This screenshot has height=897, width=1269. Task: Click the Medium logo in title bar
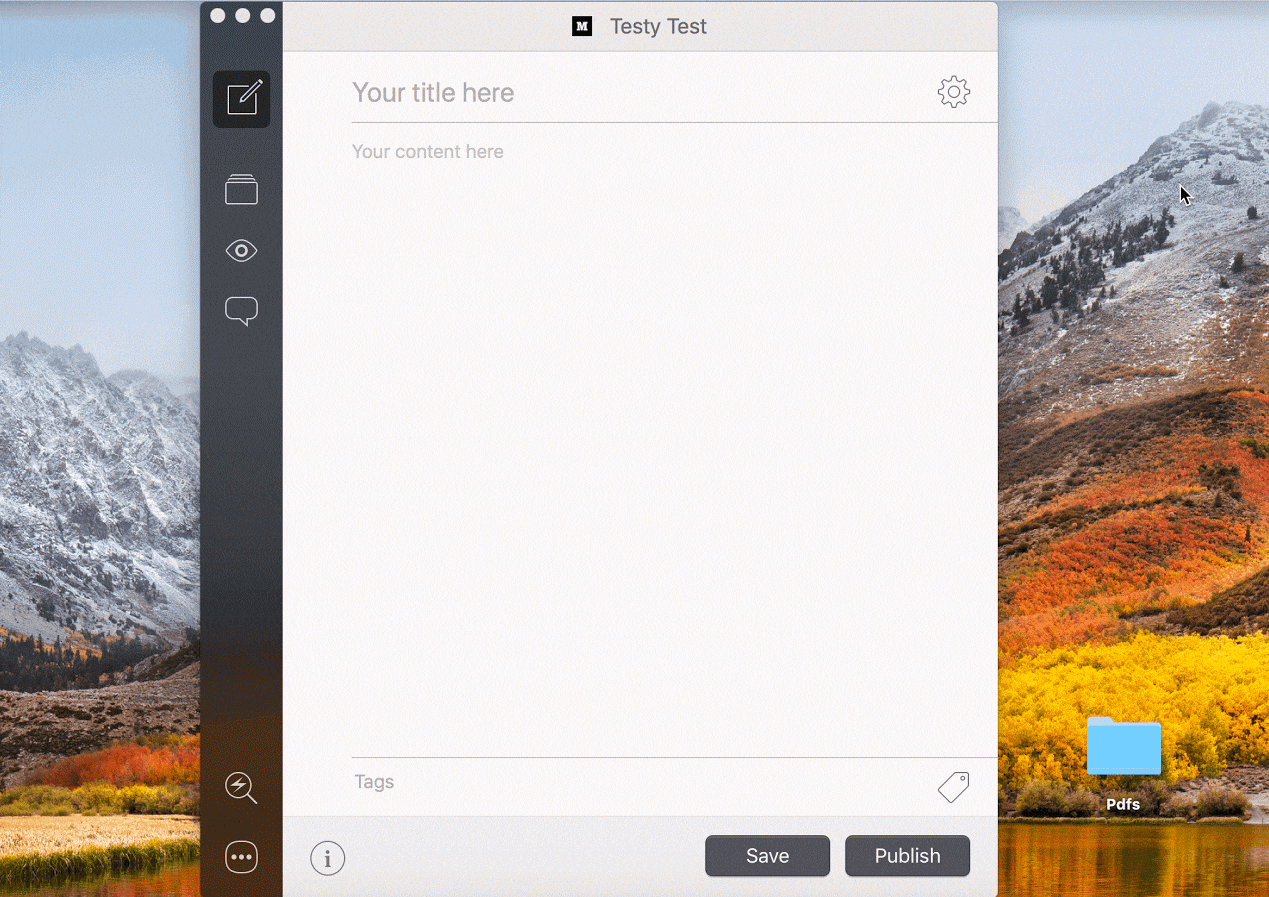582,27
